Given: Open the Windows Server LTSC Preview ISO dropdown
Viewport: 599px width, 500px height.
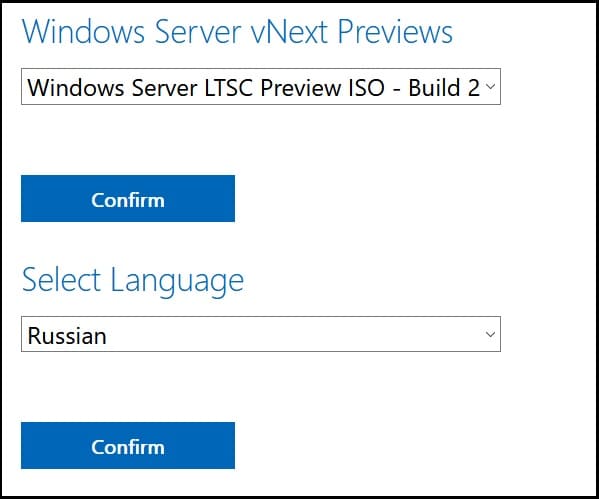Looking at the screenshot, I should pyautogui.click(x=261, y=86).
